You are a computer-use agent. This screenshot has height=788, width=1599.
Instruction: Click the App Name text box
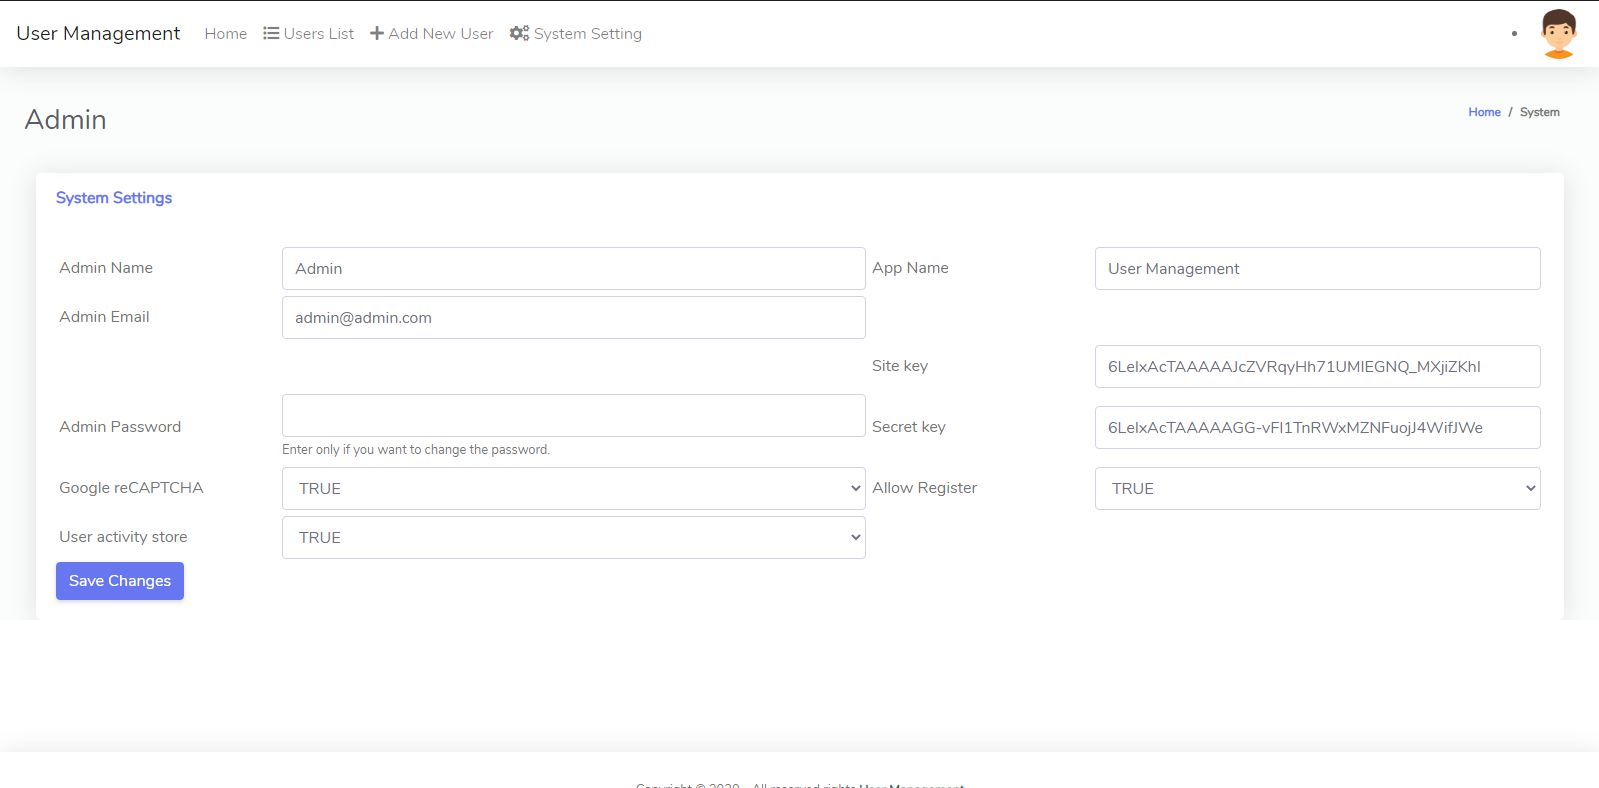(1317, 268)
